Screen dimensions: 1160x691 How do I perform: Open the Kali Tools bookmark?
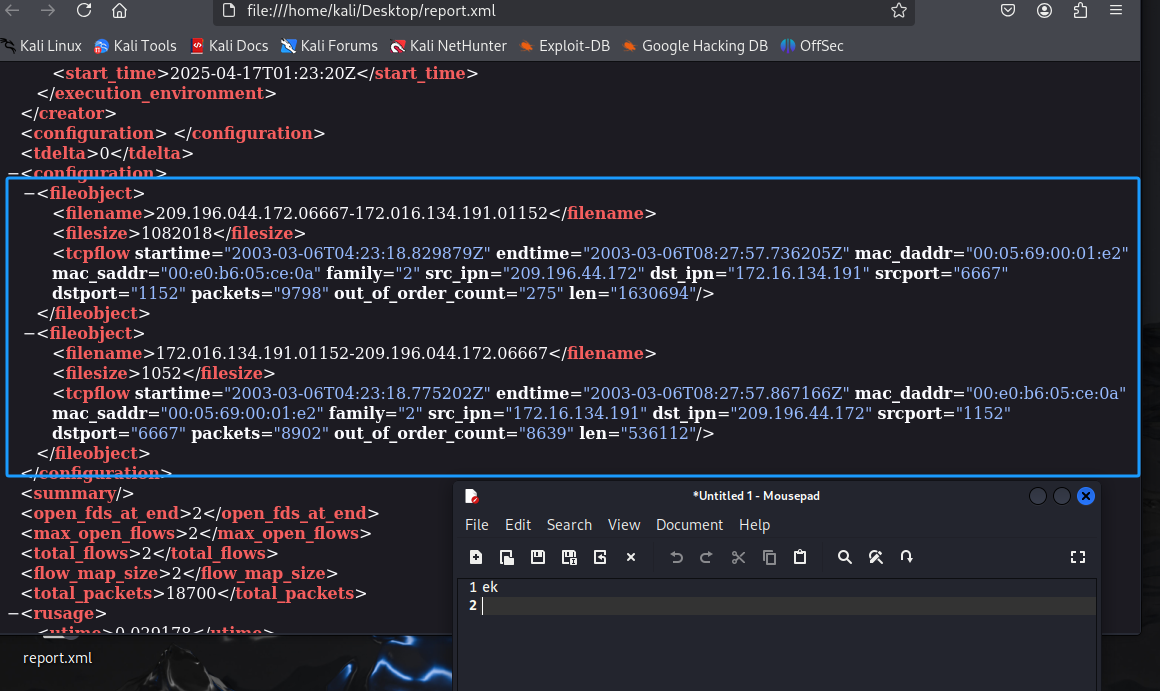click(x=135, y=46)
